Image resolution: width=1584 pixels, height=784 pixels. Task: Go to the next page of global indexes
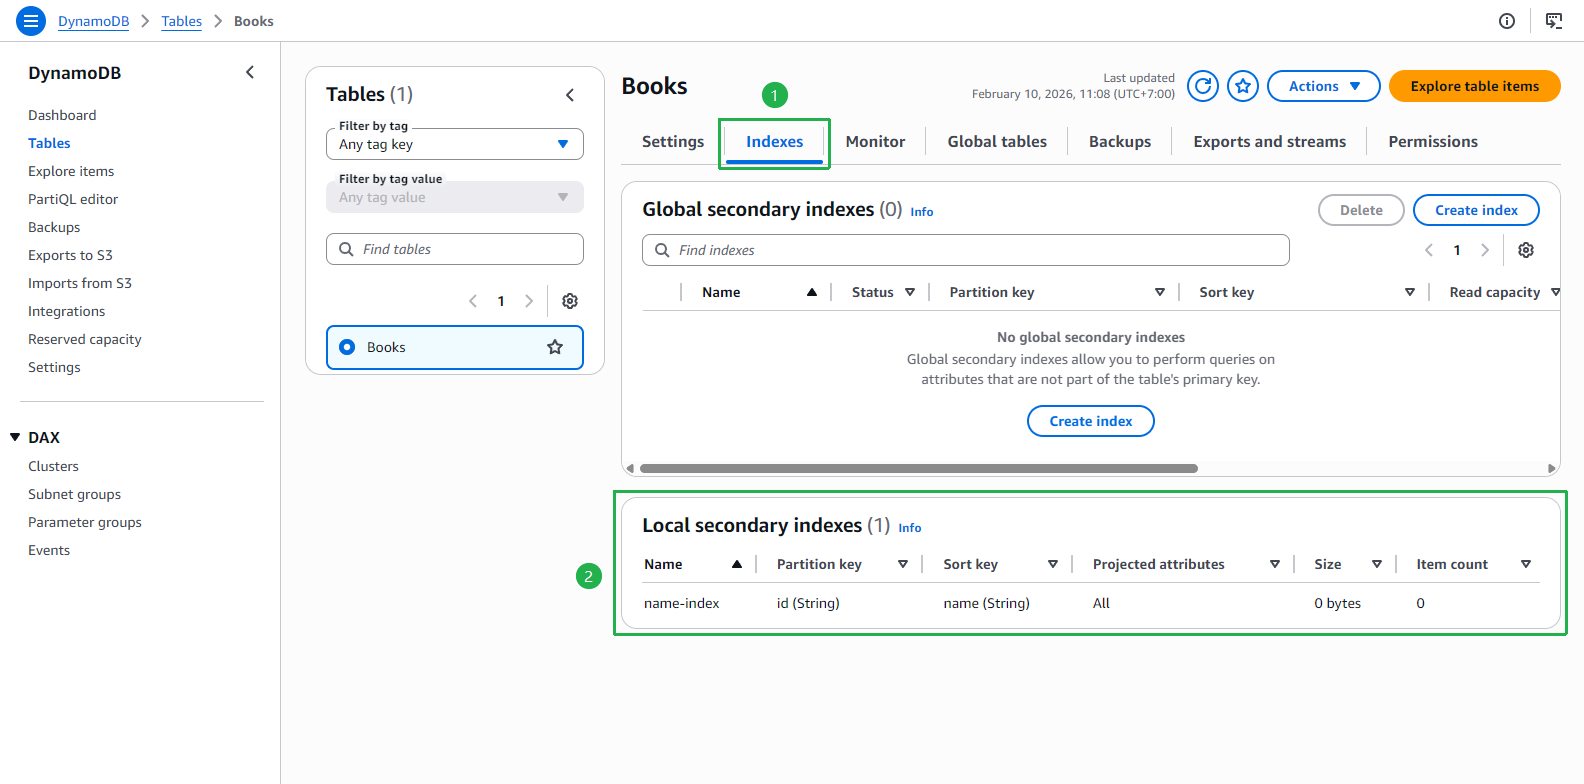(1485, 250)
